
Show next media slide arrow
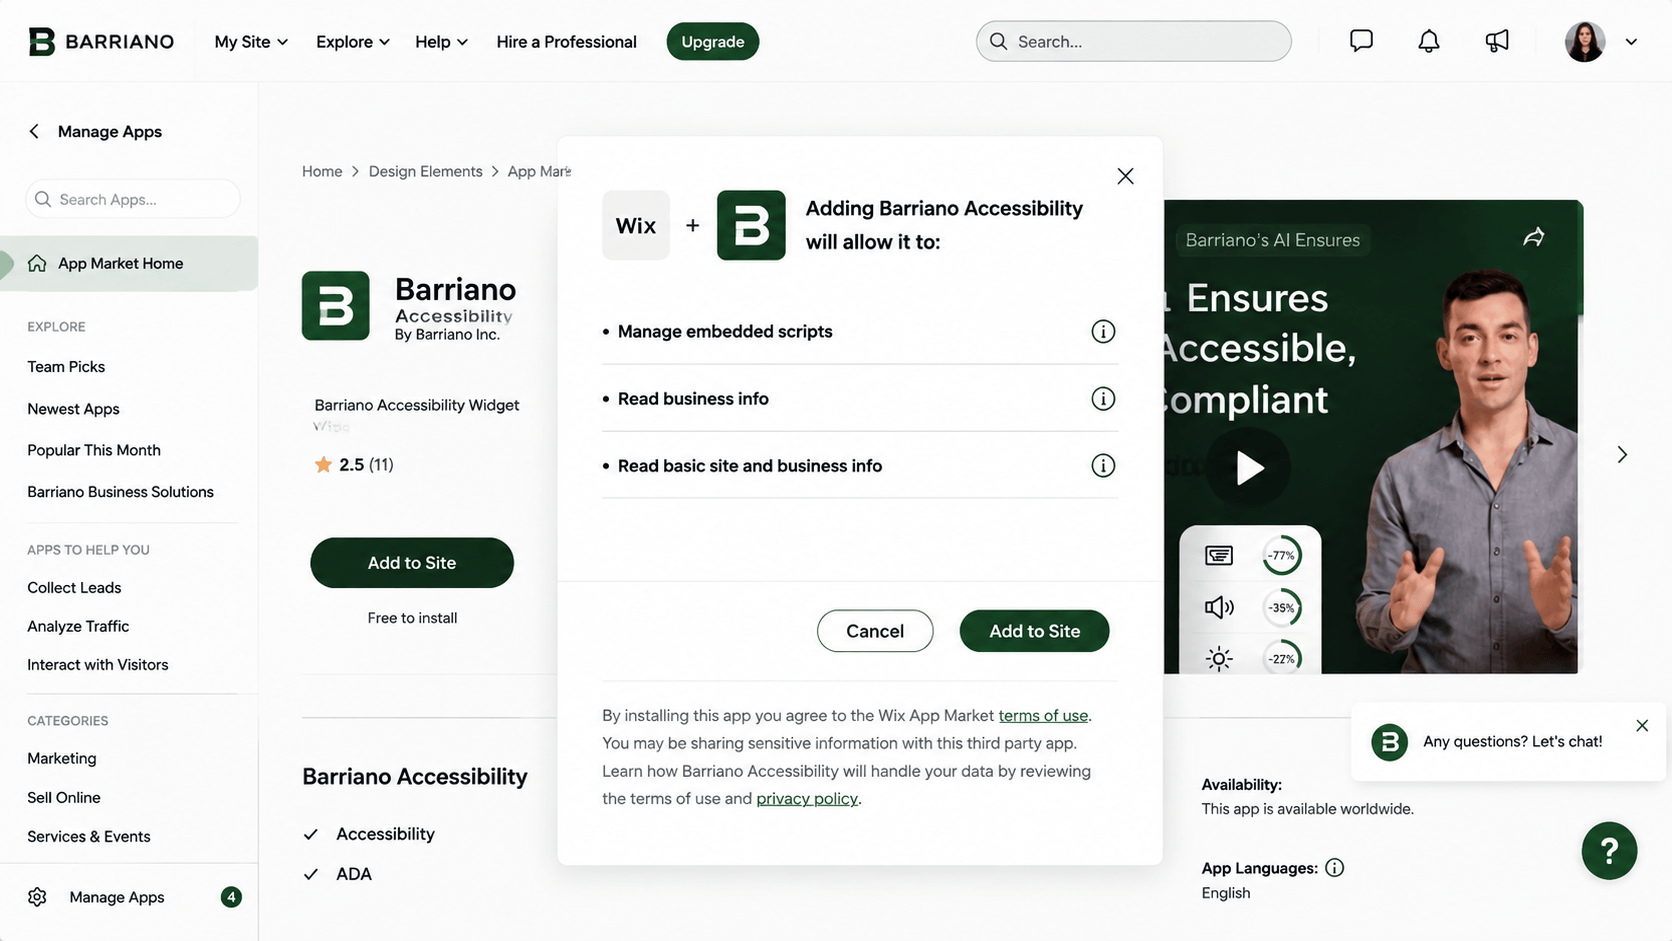(x=1622, y=455)
